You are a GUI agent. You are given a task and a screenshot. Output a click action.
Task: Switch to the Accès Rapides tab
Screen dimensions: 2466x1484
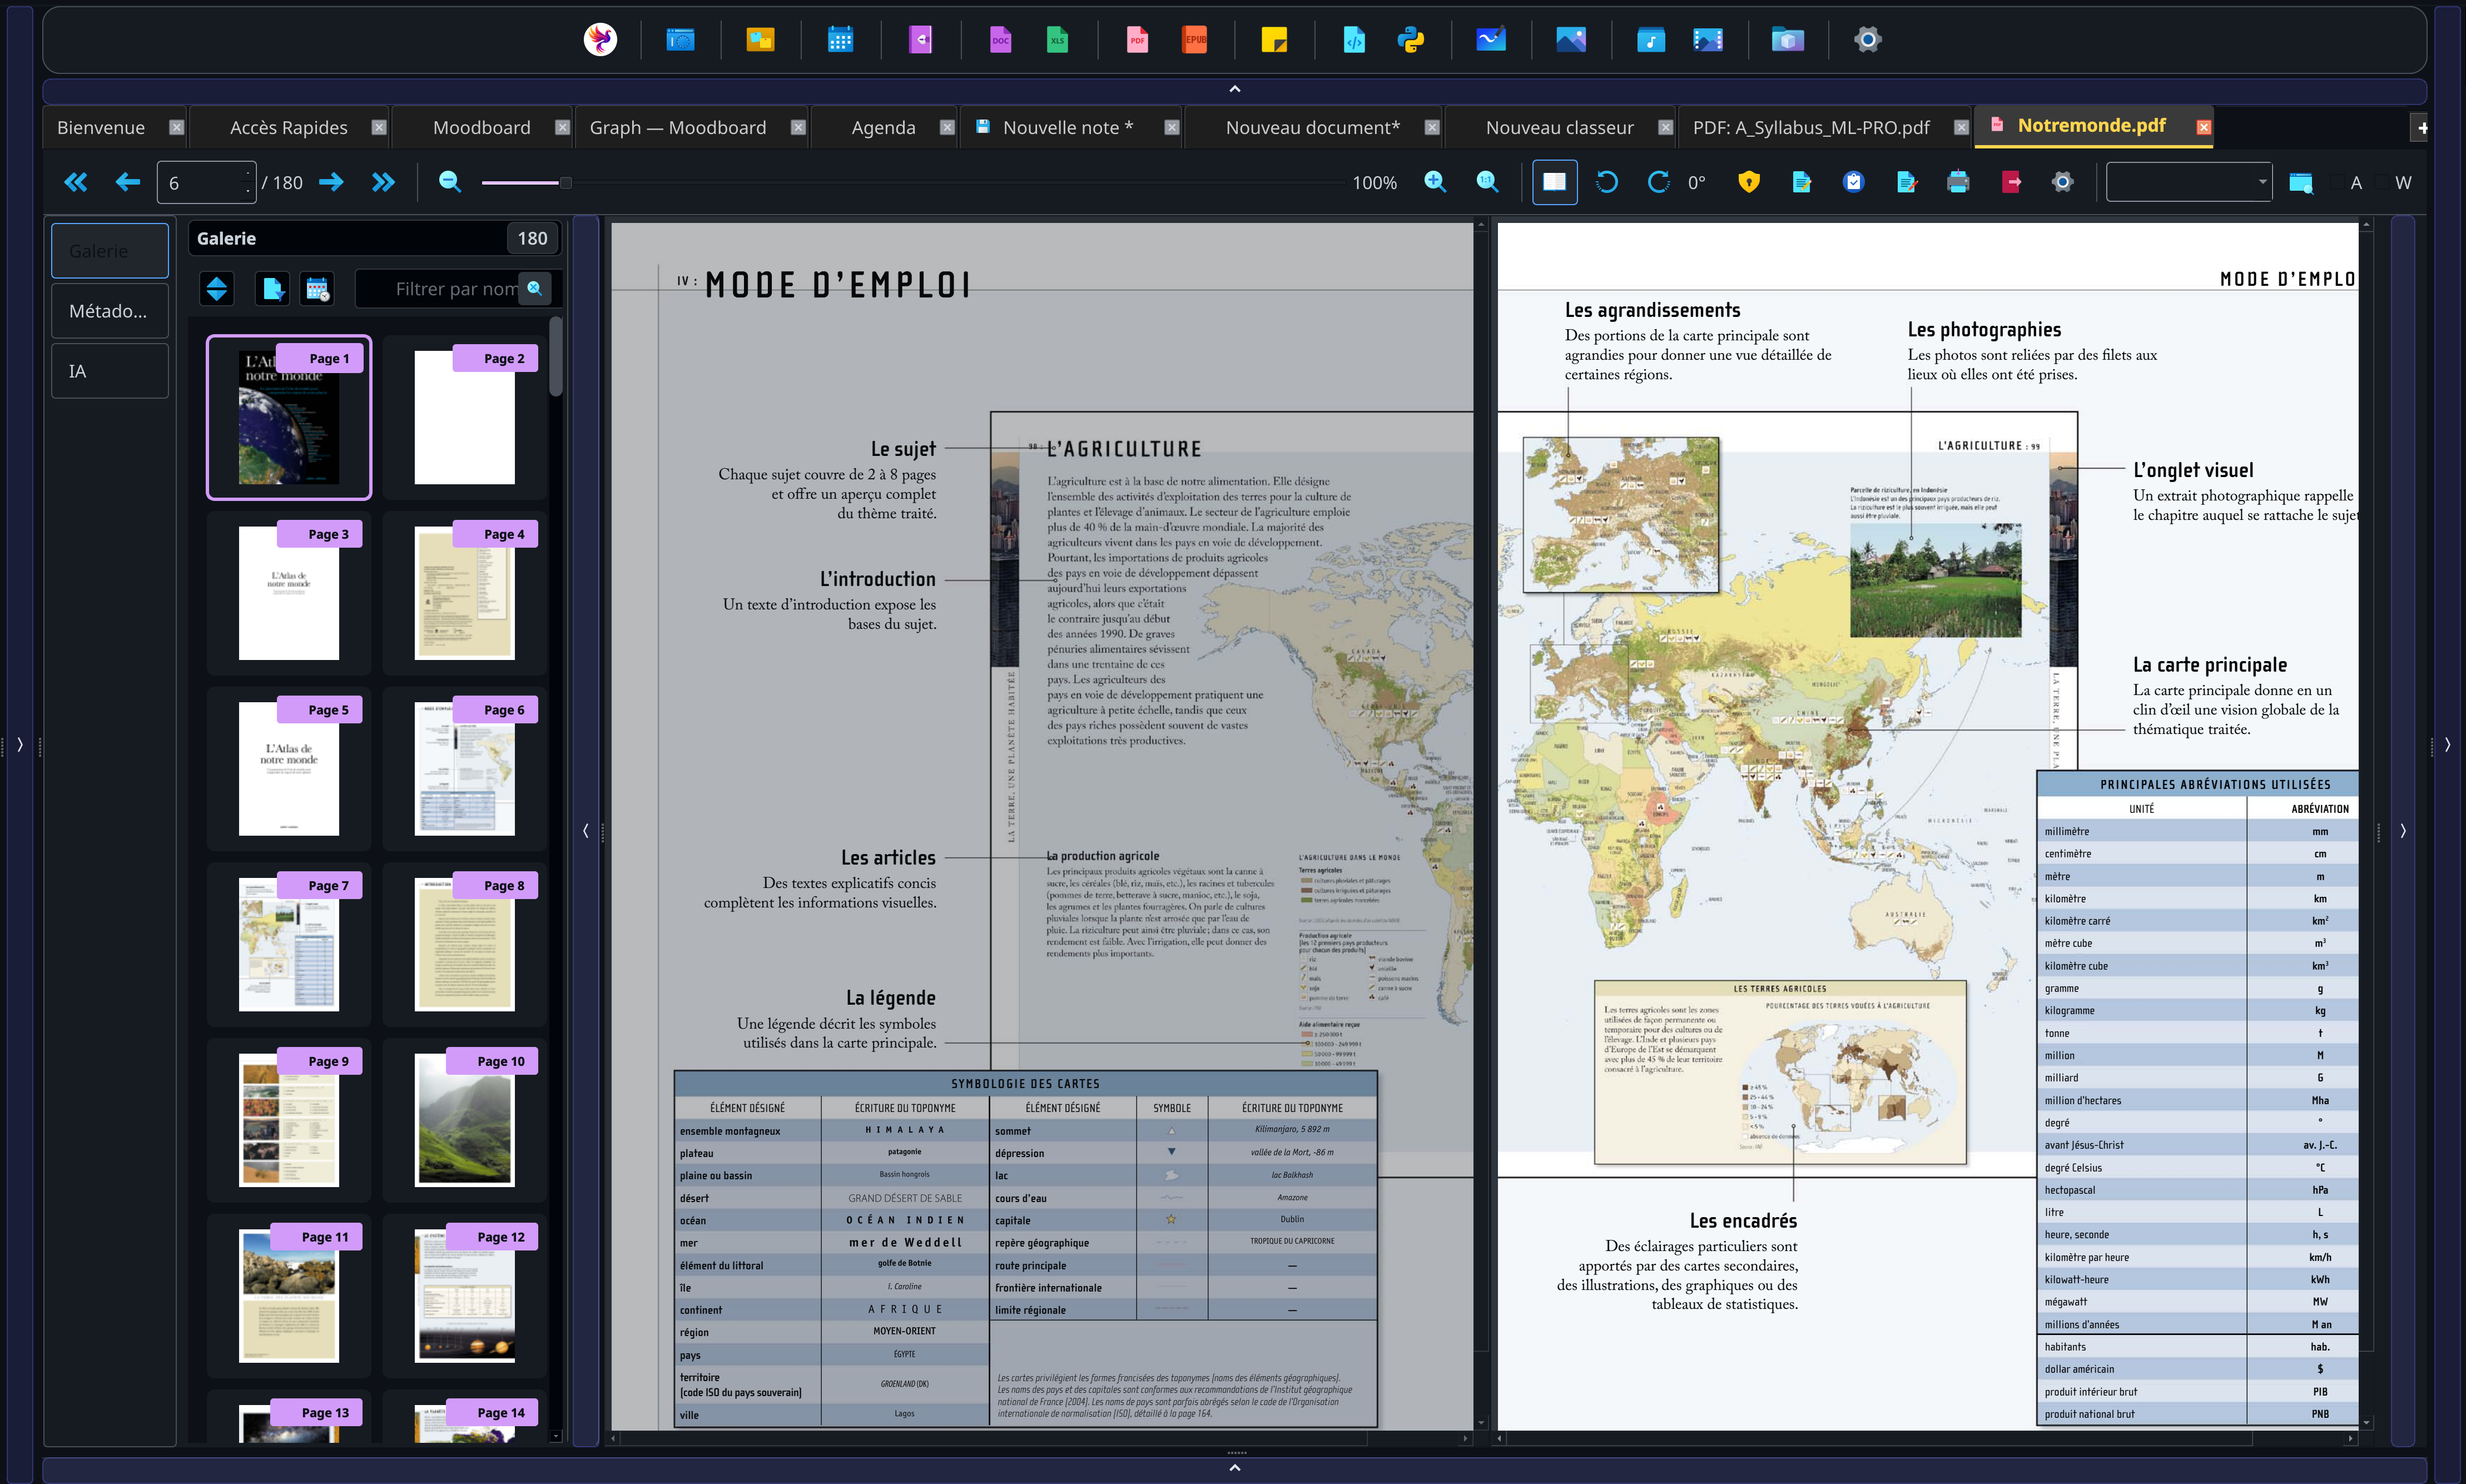coord(289,127)
